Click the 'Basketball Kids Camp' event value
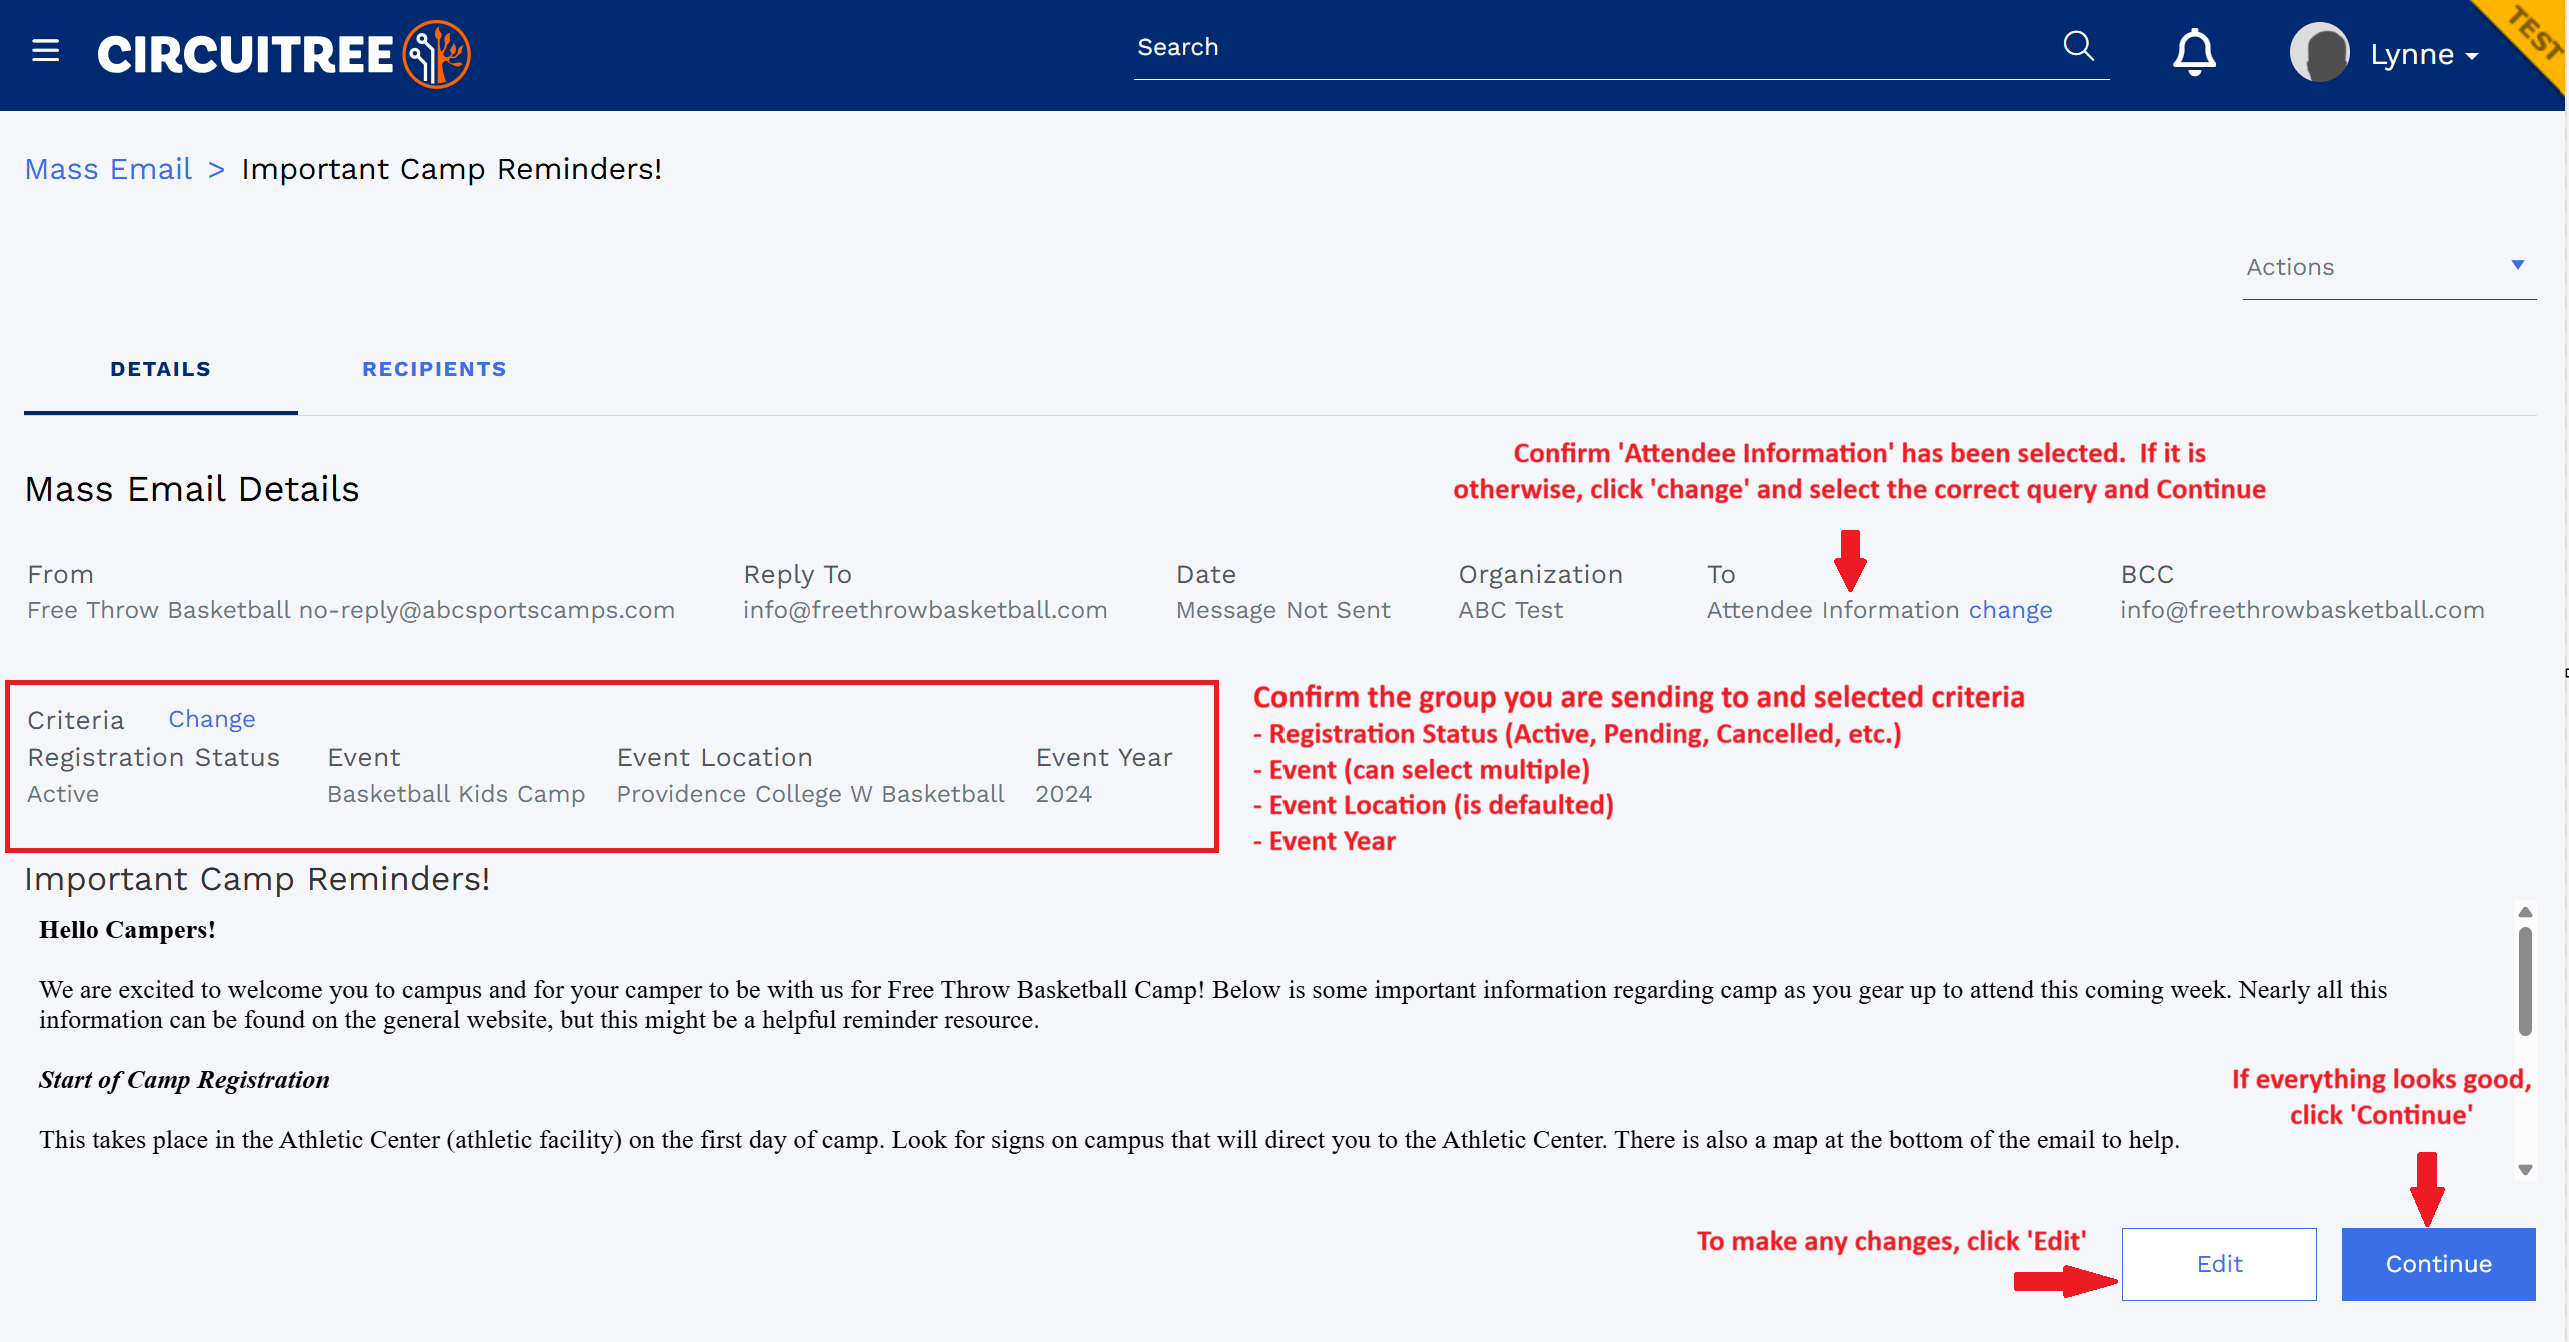 [x=456, y=794]
